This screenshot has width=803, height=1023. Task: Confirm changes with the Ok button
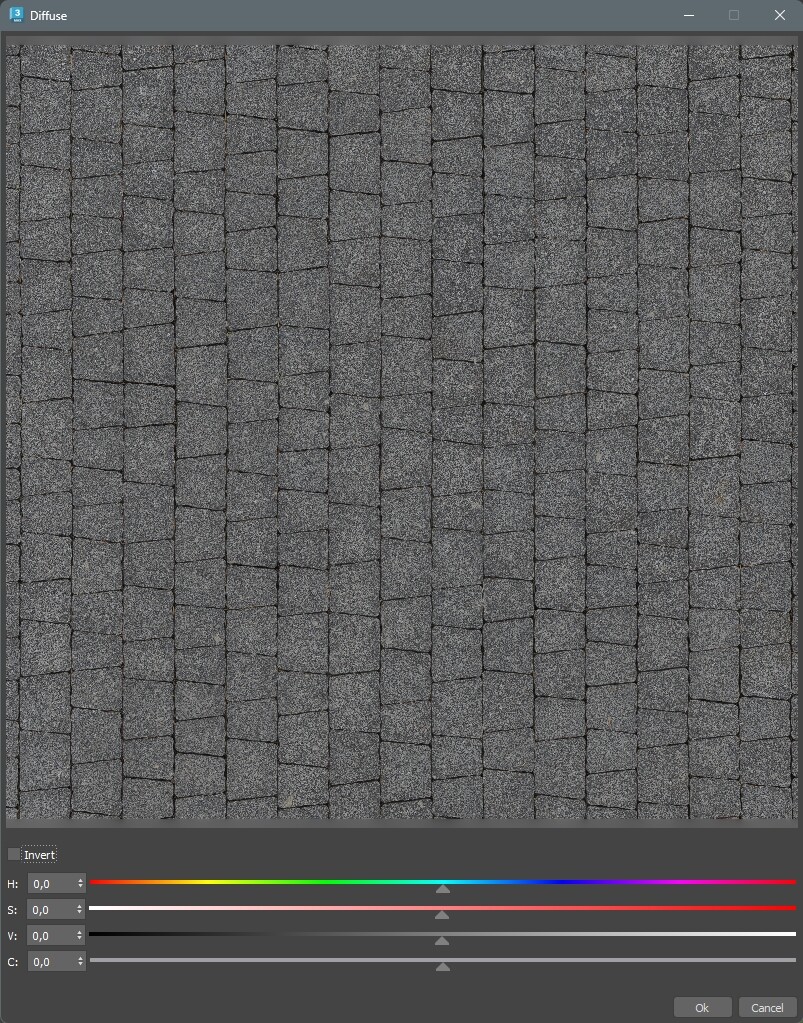(x=702, y=1007)
